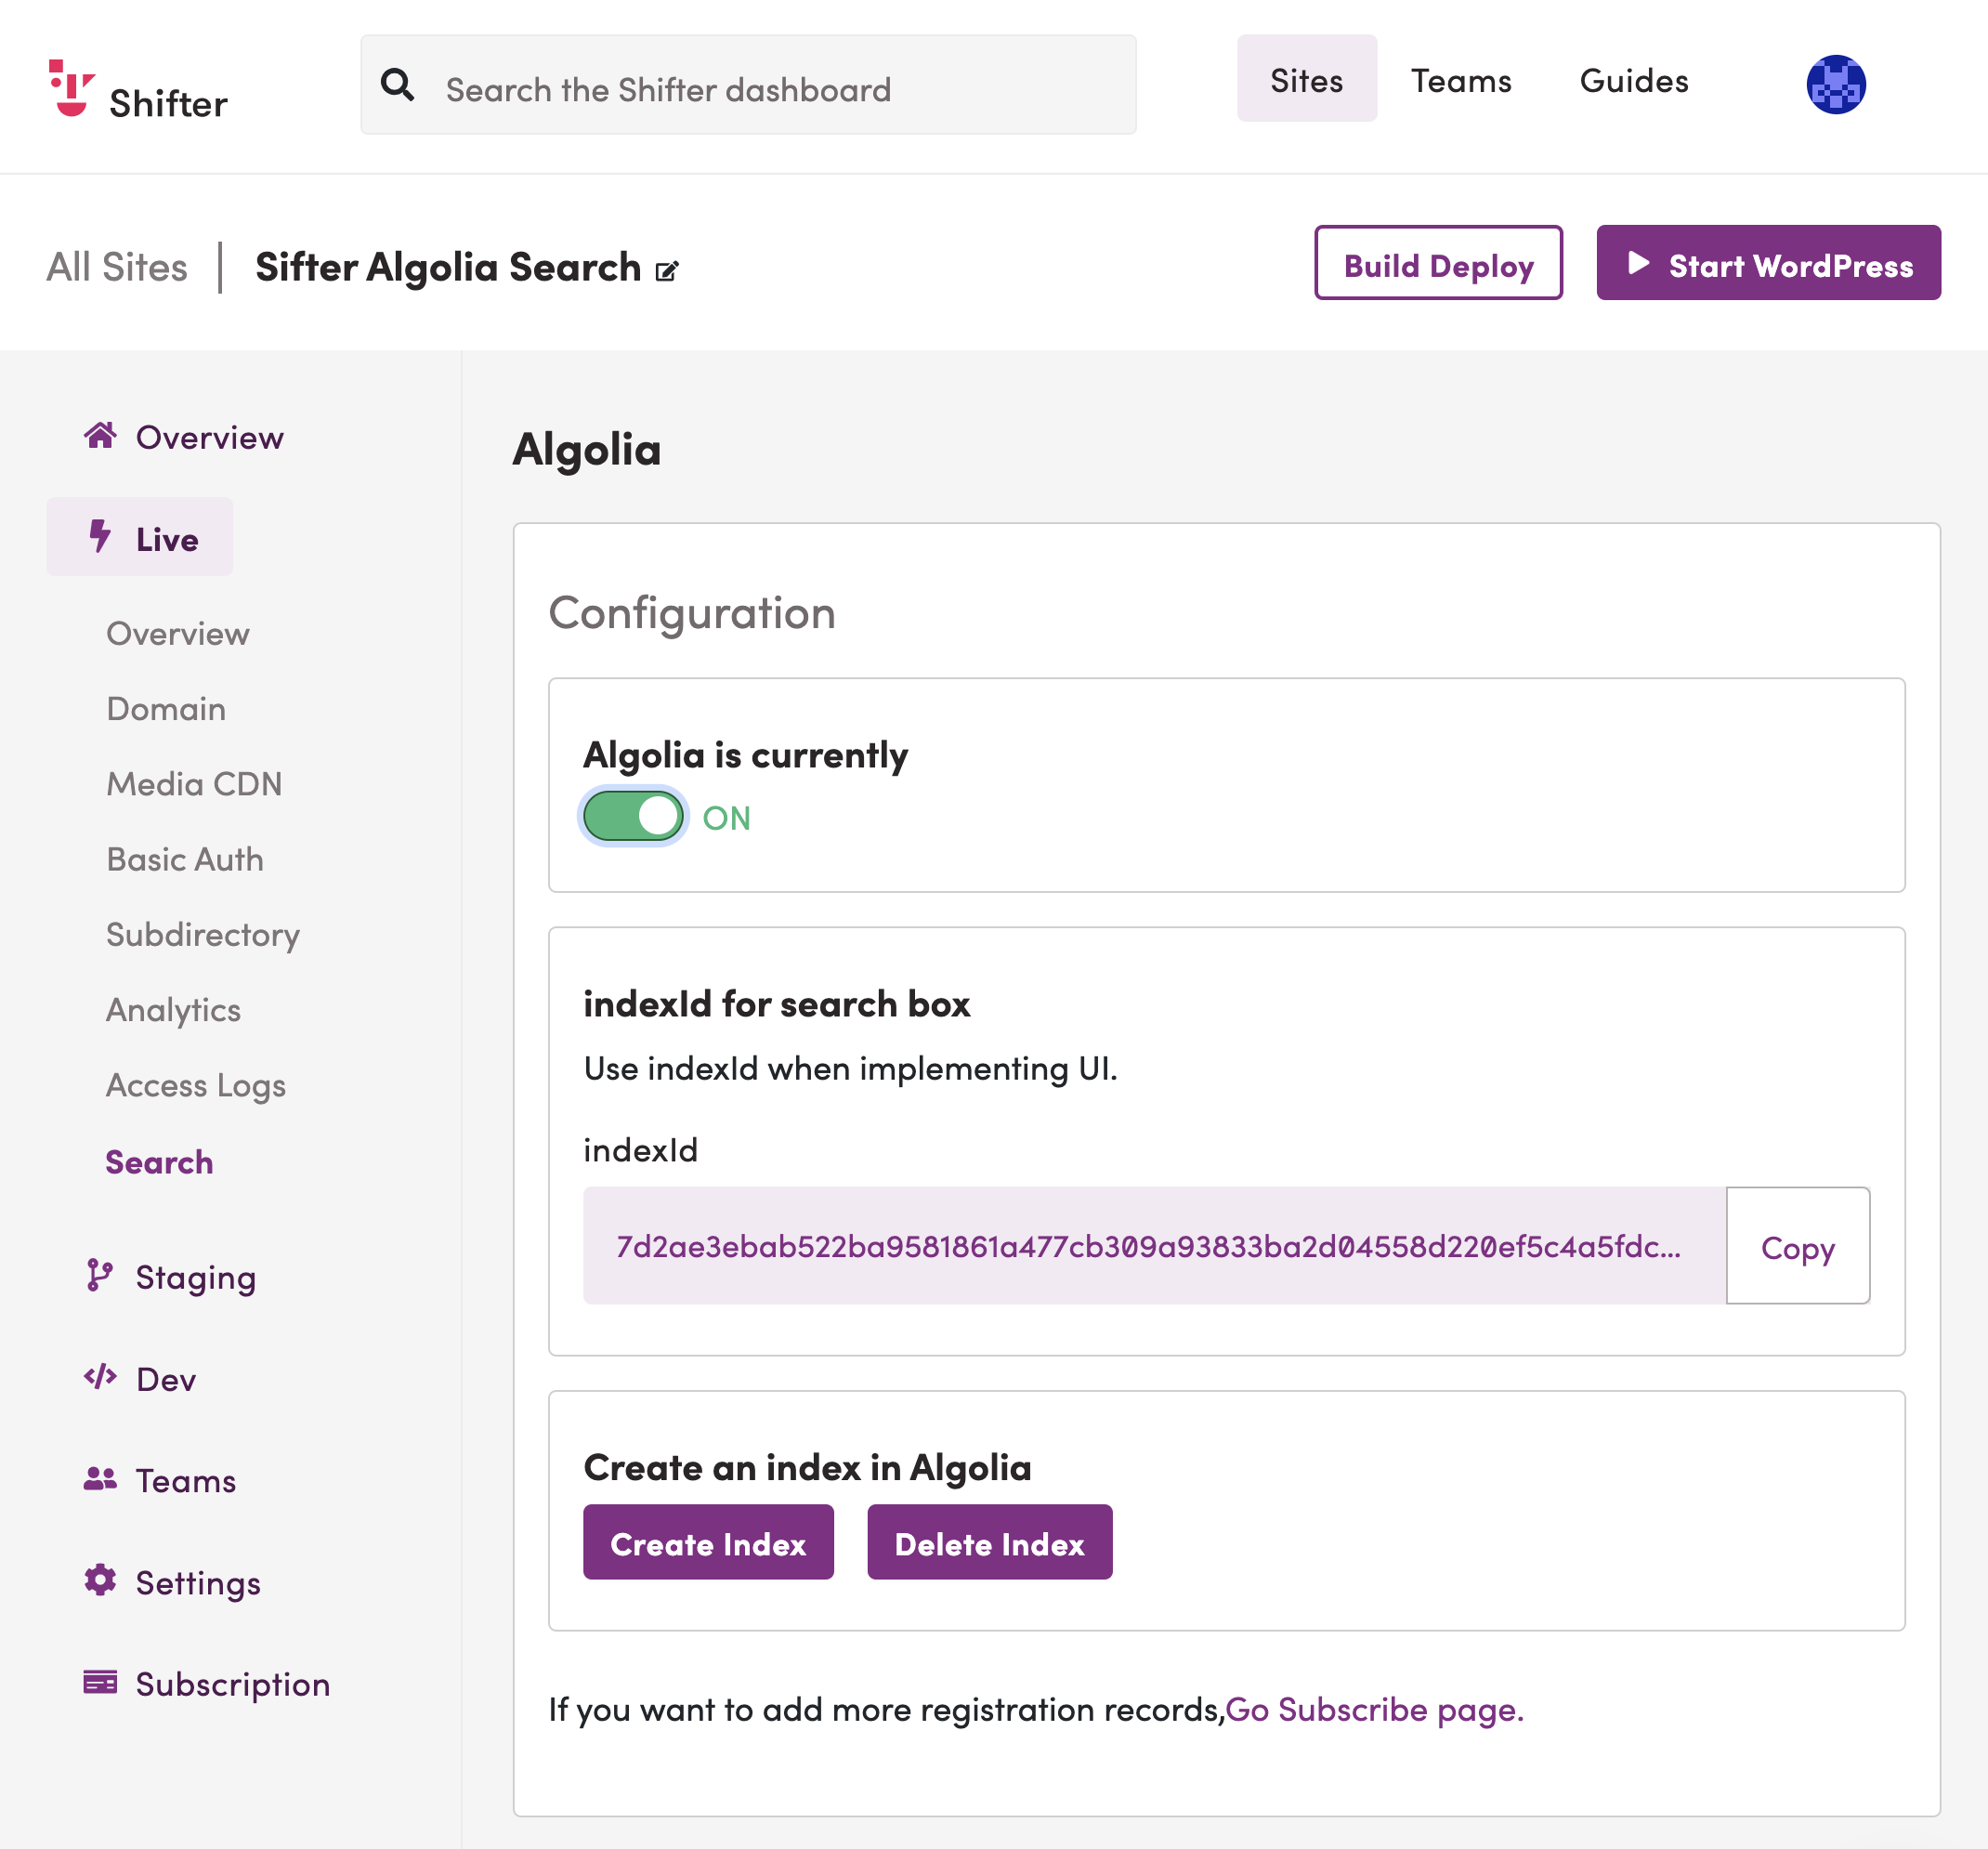Click the branch icon for Staging
The height and width of the screenshot is (1849, 1988).
coord(100,1276)
